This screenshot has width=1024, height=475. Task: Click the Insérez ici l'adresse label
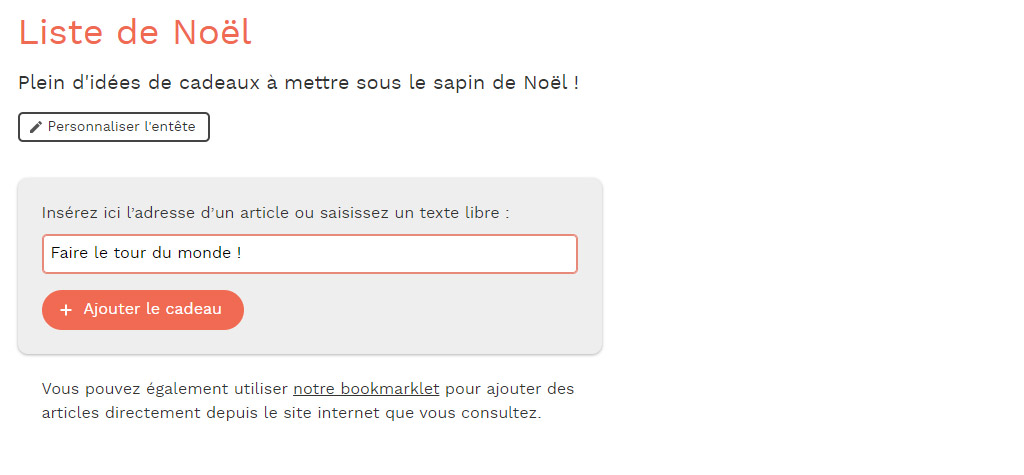pyautogui.click(x=275, y=213)
